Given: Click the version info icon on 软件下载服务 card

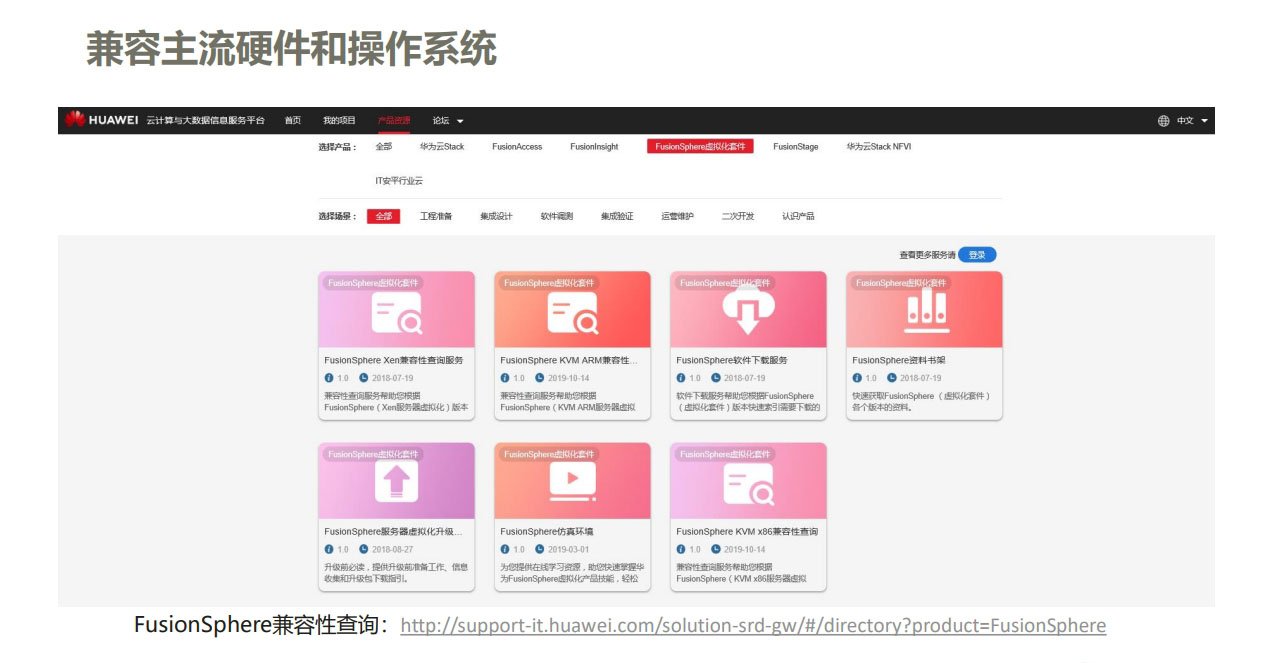Looking at the screenshot, I should coord(680,378).
